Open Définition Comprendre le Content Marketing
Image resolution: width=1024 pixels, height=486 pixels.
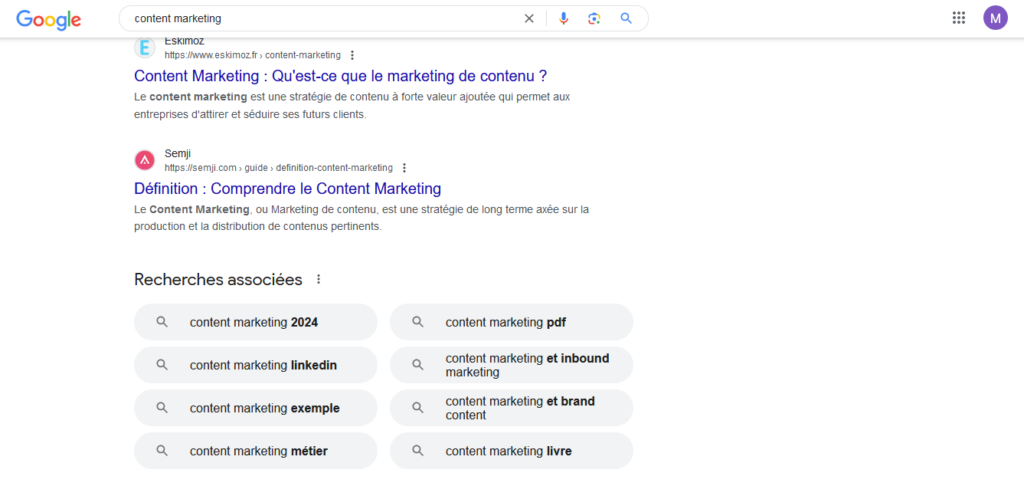tap(287, 189)
